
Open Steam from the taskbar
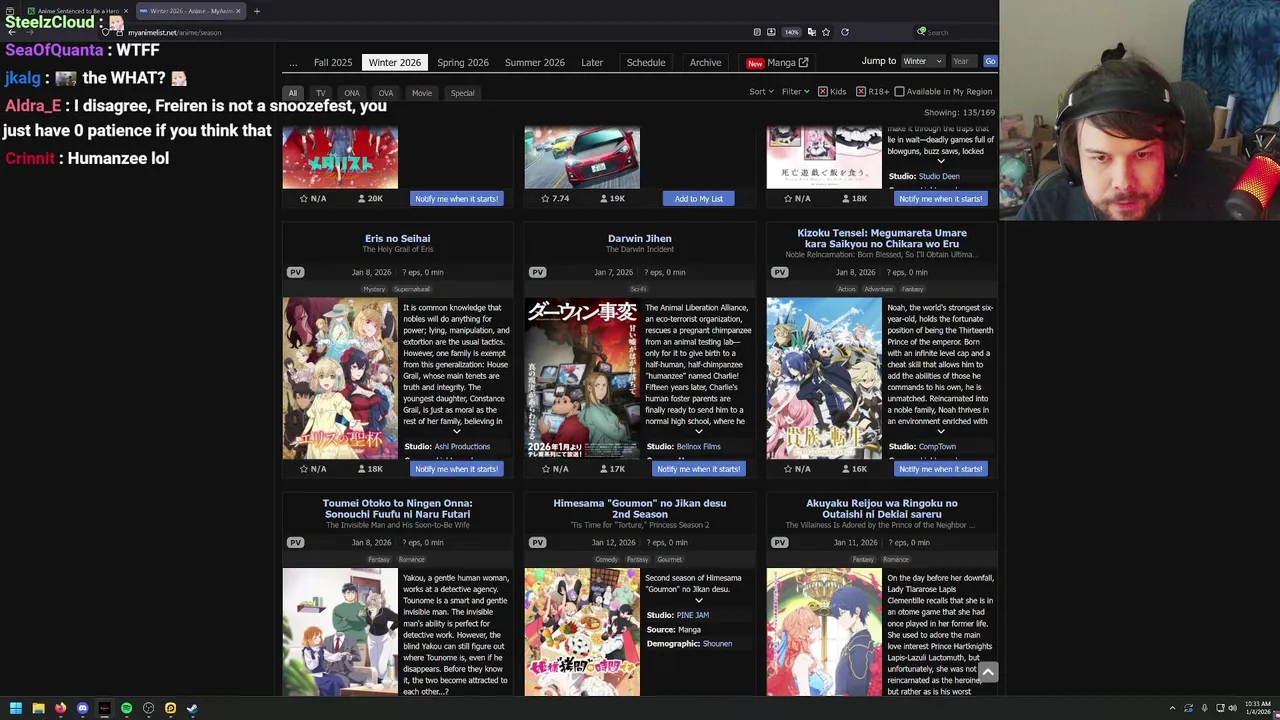[x=192, y=708]
